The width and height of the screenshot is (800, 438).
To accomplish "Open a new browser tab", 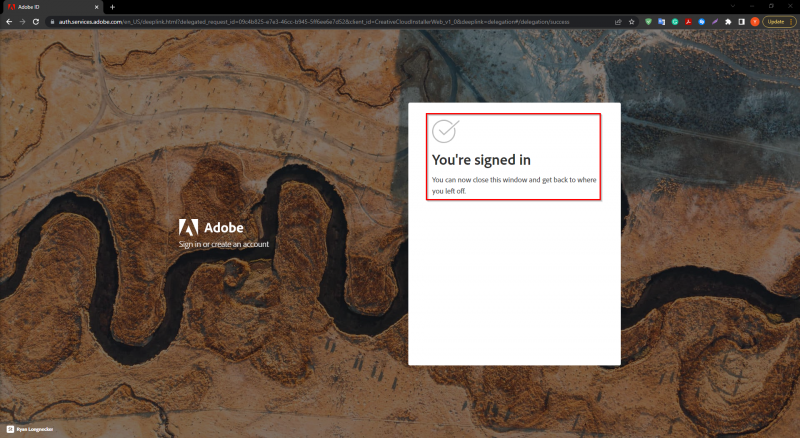I will tap(112, 7).
